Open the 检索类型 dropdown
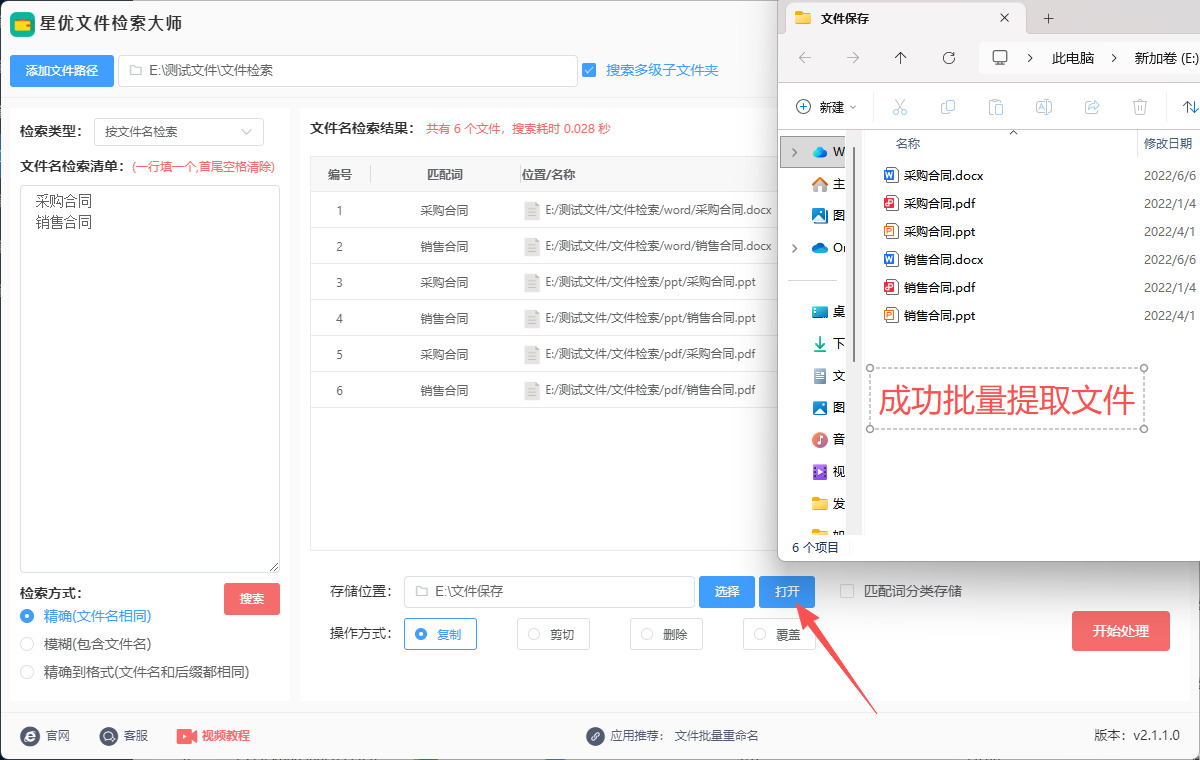This screenshot has height=760, width=1200. [x=178, y=131]
